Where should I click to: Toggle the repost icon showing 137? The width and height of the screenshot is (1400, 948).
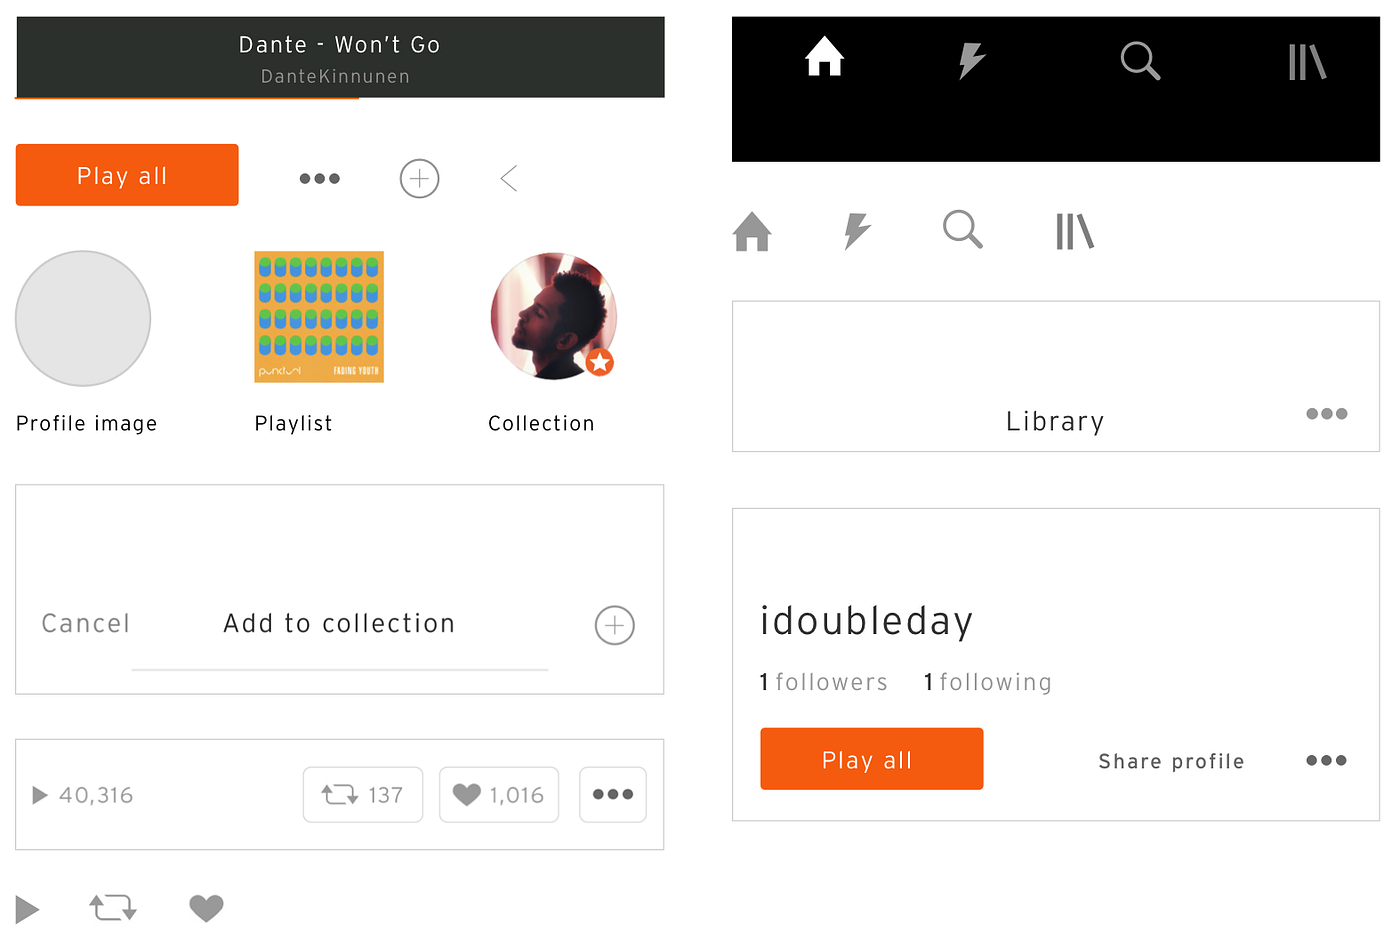pyautogui.click(x=362, y=794)
